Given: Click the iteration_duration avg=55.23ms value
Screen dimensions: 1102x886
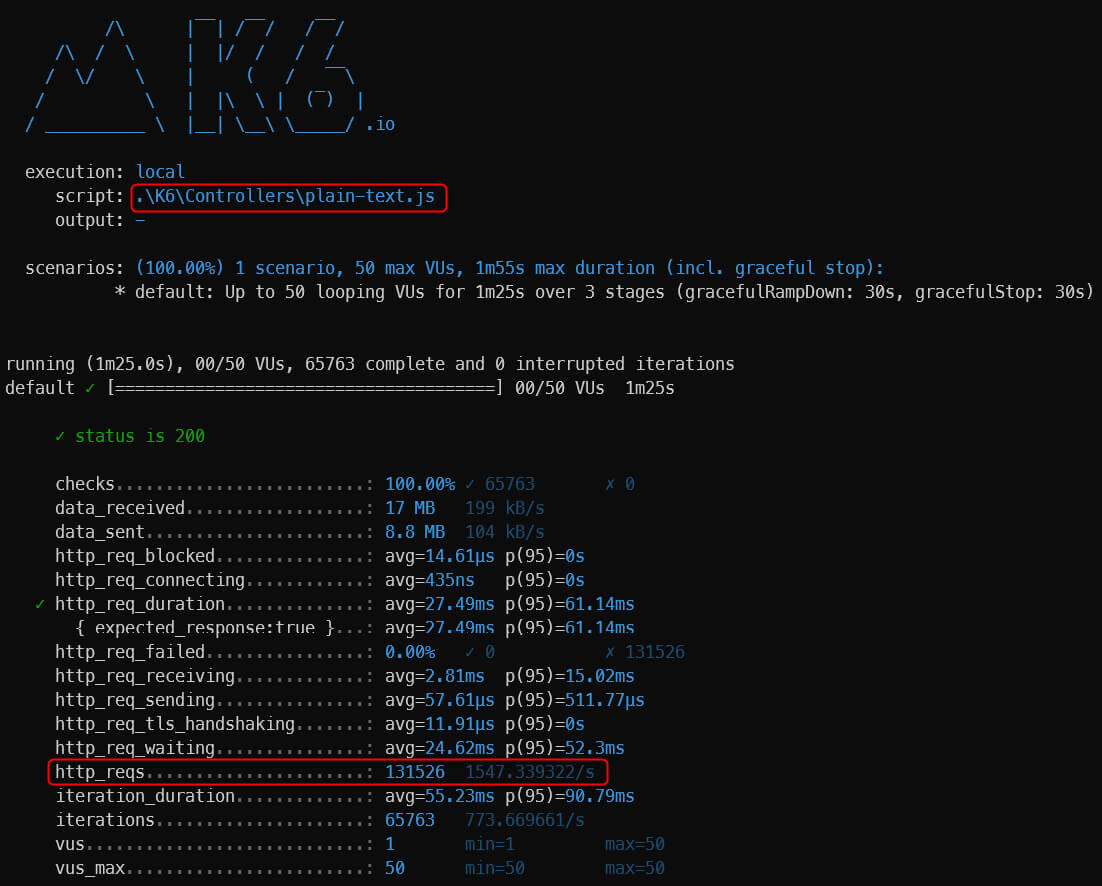Looking at the screenshot, I should coord(439,796).
